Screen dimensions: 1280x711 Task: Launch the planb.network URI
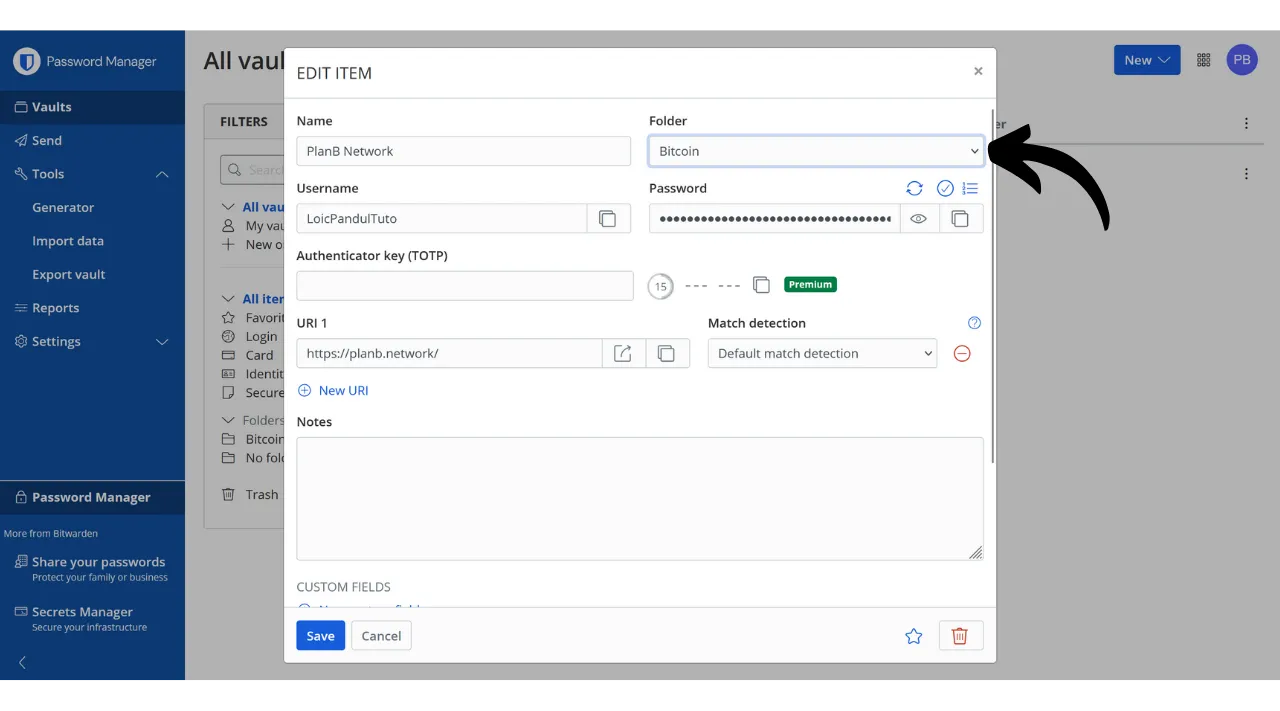623,353
